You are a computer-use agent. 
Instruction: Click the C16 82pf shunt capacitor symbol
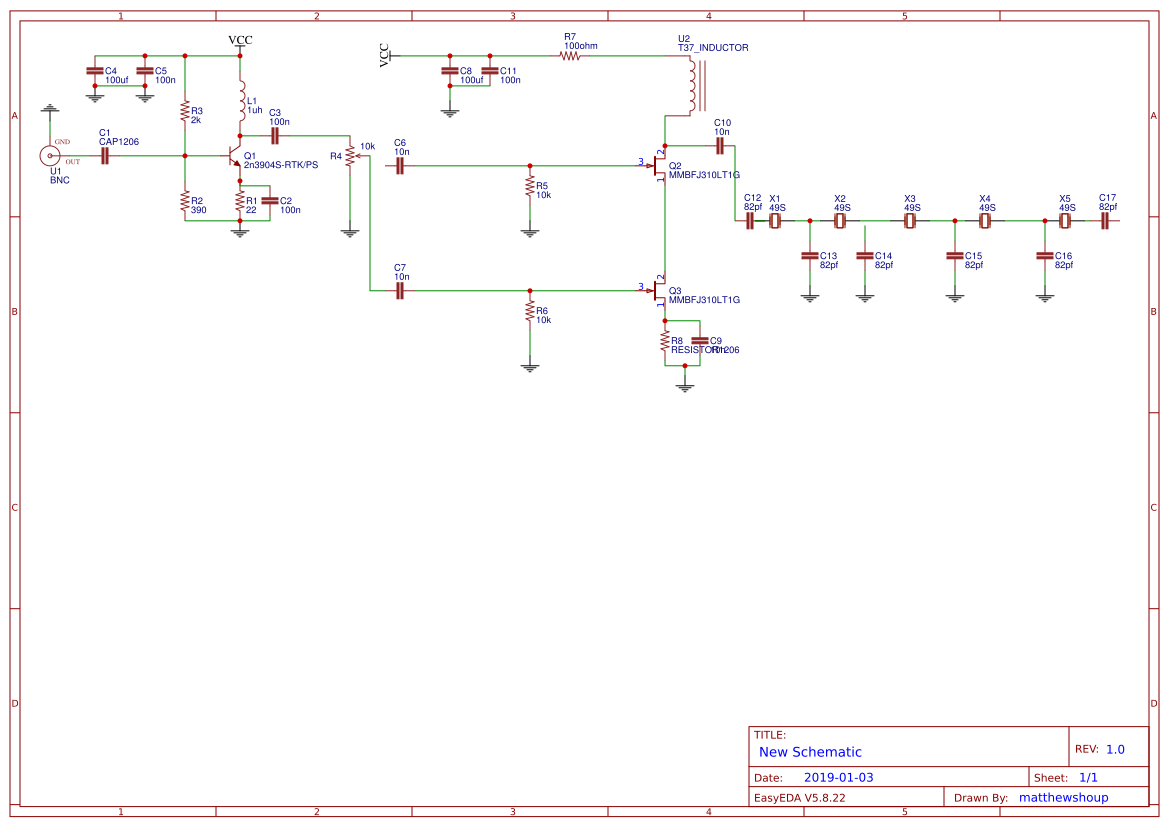pos(1044,256)
